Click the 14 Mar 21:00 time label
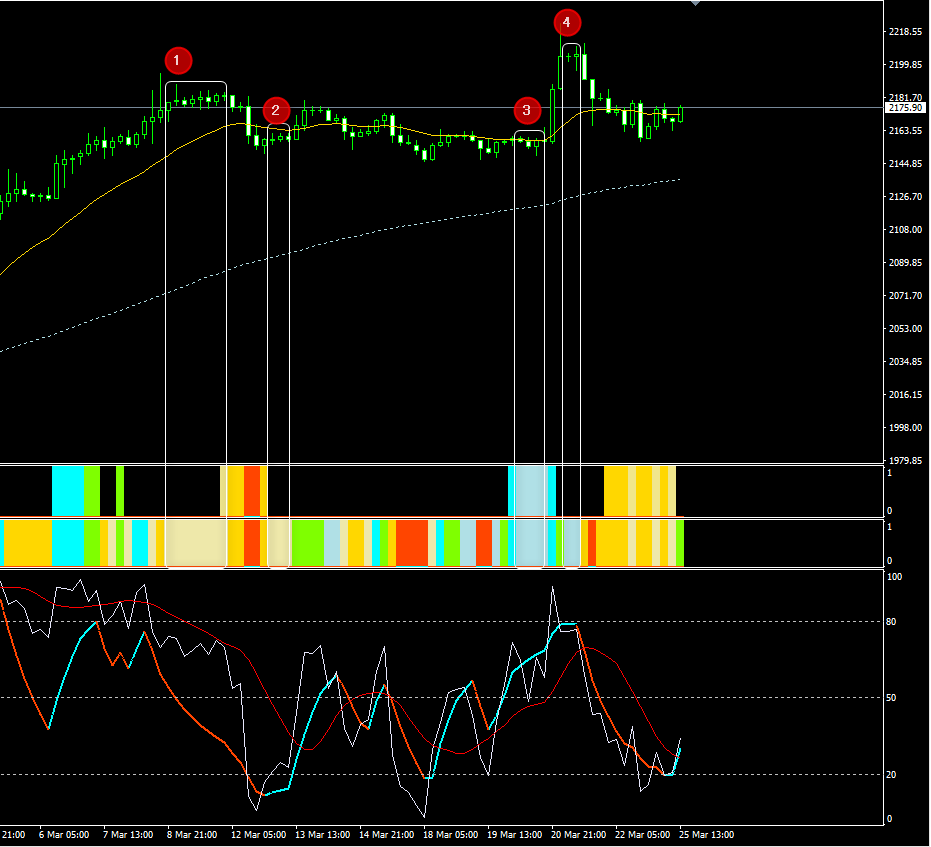The width and height of the screenshot is (931, 847). [387, 835]
